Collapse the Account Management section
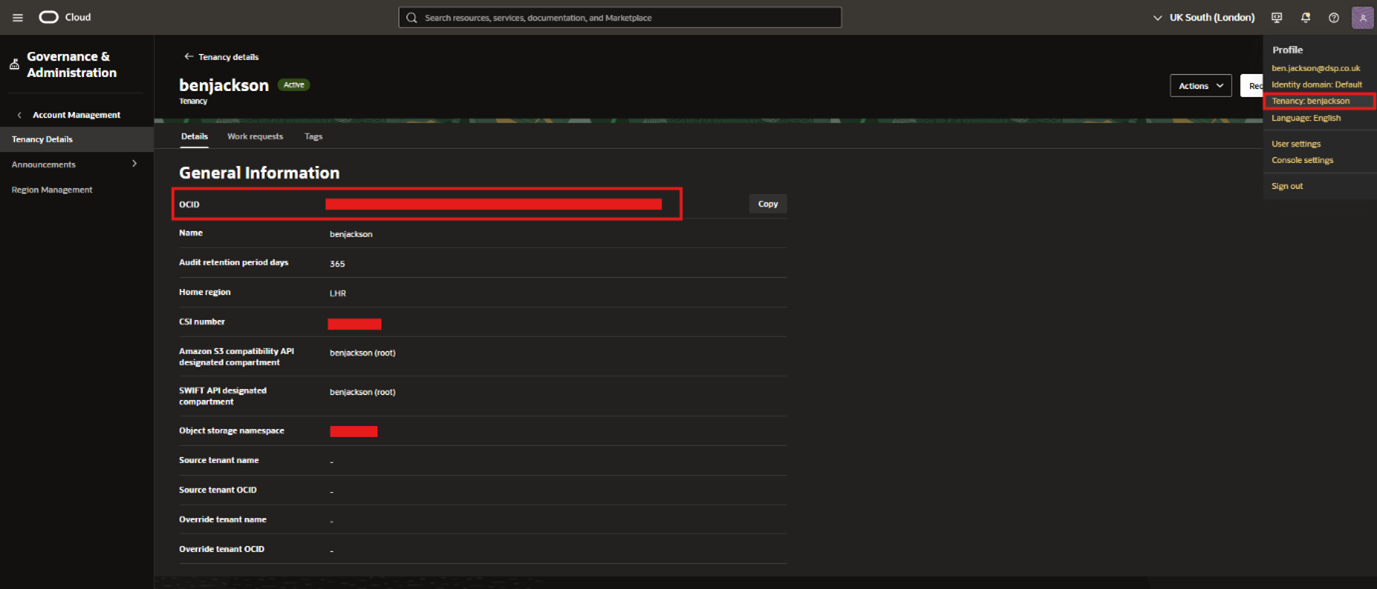The width and height of the screenshot is (1377, 589). tap(19, 115)
